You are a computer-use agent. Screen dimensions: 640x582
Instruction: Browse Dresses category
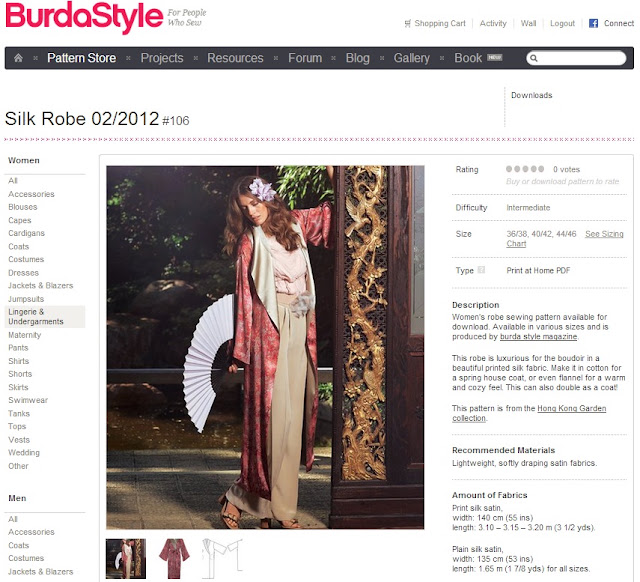(24, 273)
